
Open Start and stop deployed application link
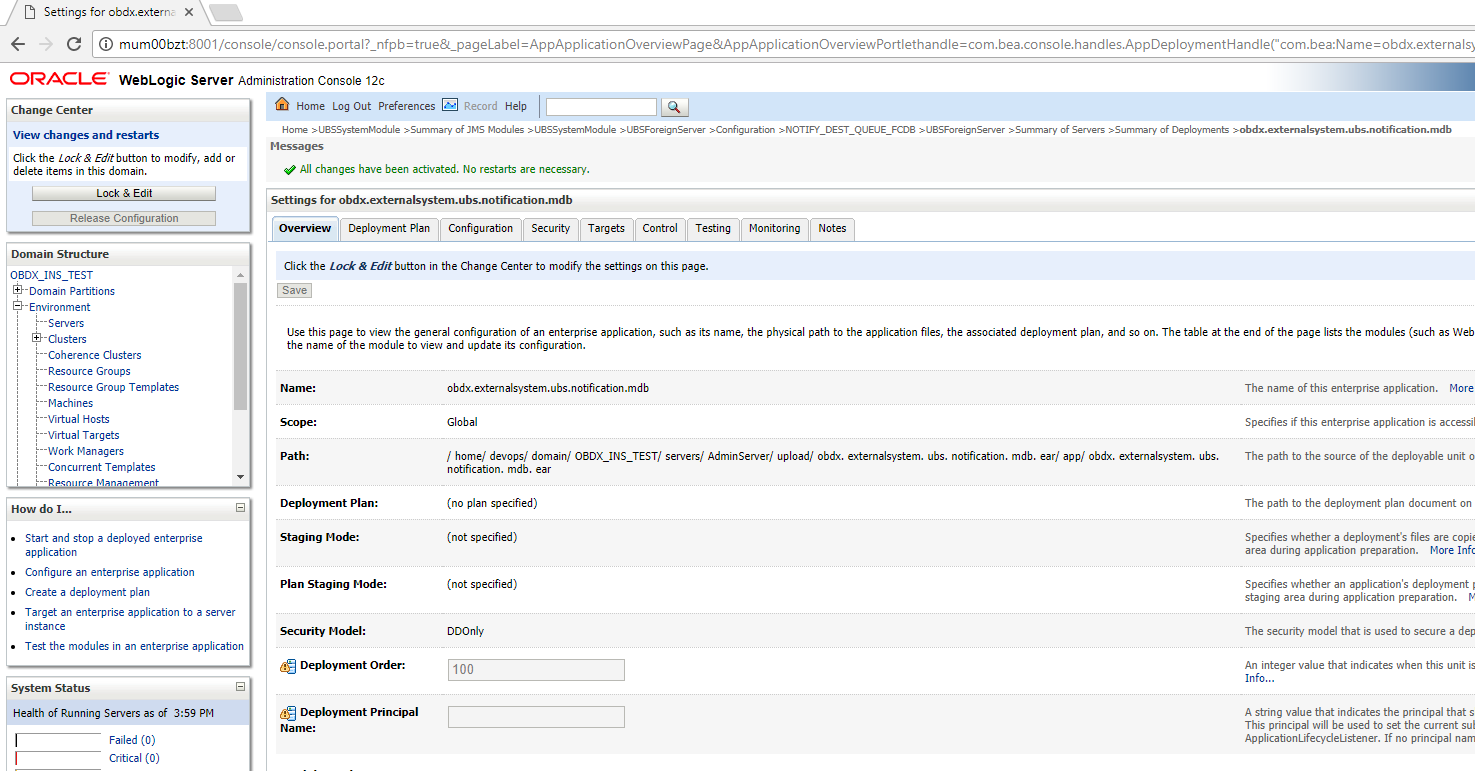pyautogui.click(x=113, y=545)
